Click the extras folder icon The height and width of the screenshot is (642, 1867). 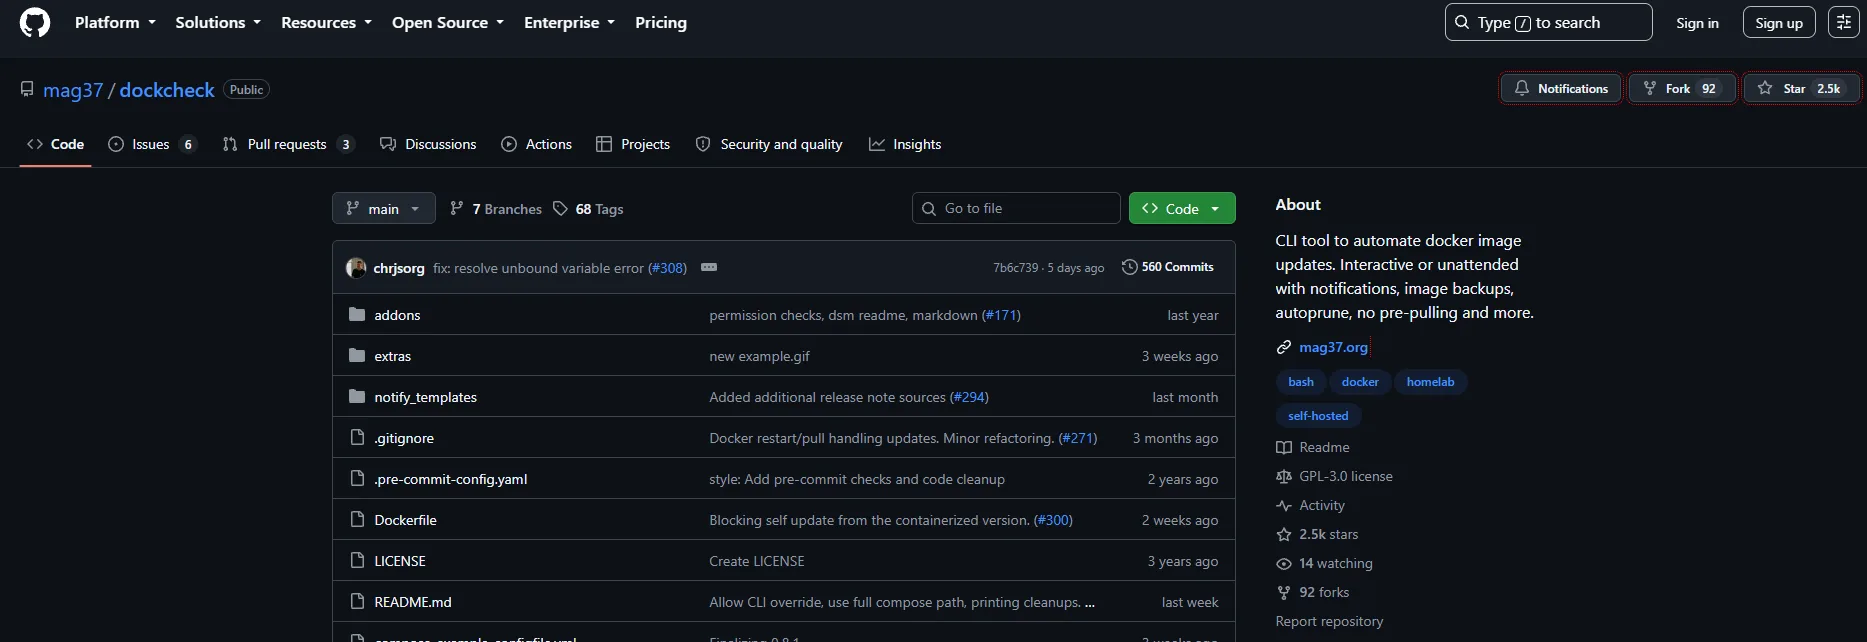[x=357, y=355]
